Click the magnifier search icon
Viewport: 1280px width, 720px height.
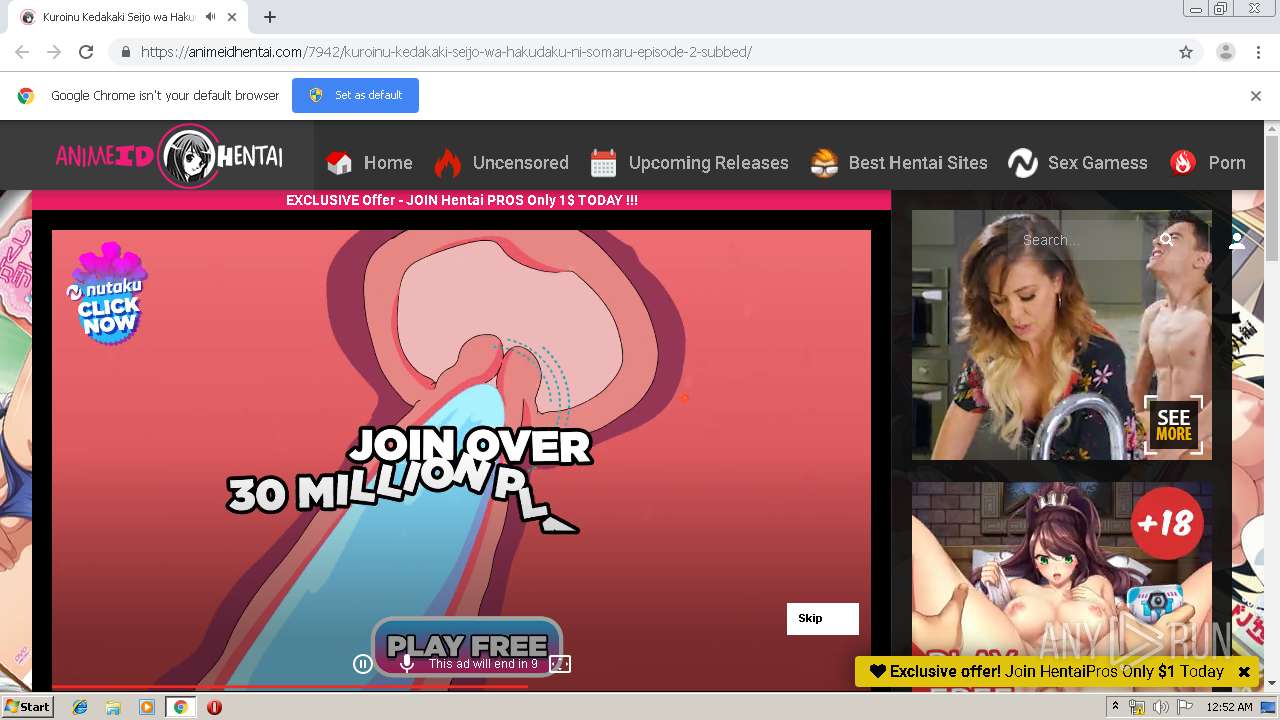click(x=1167, y=240)
